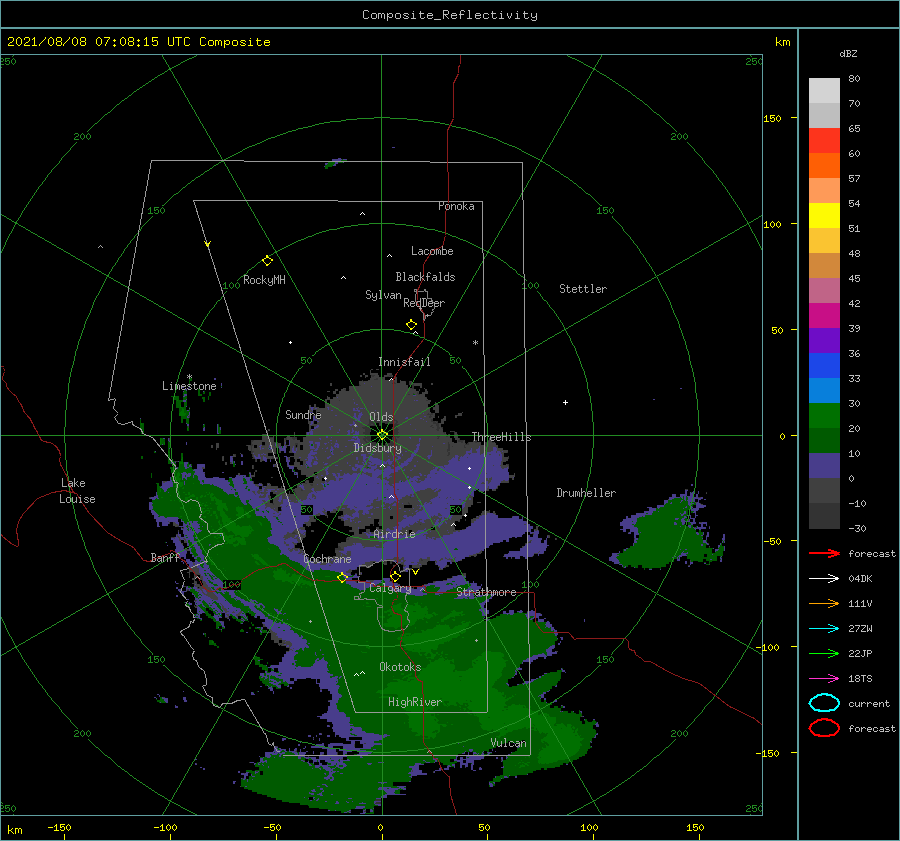Click the Banff label
Image resolution: width=900 pixels, height=841 pixels.
pyautogui.click(x=165, y=558)
